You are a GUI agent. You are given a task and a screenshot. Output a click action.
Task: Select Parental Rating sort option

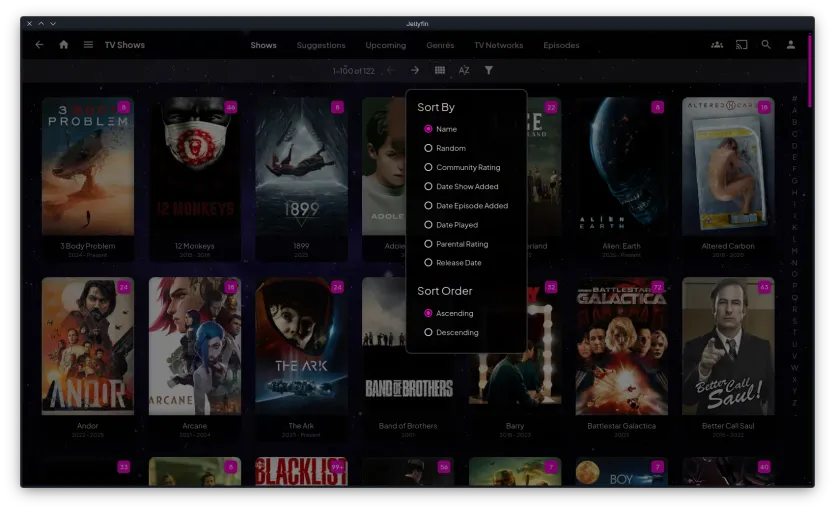456,244
